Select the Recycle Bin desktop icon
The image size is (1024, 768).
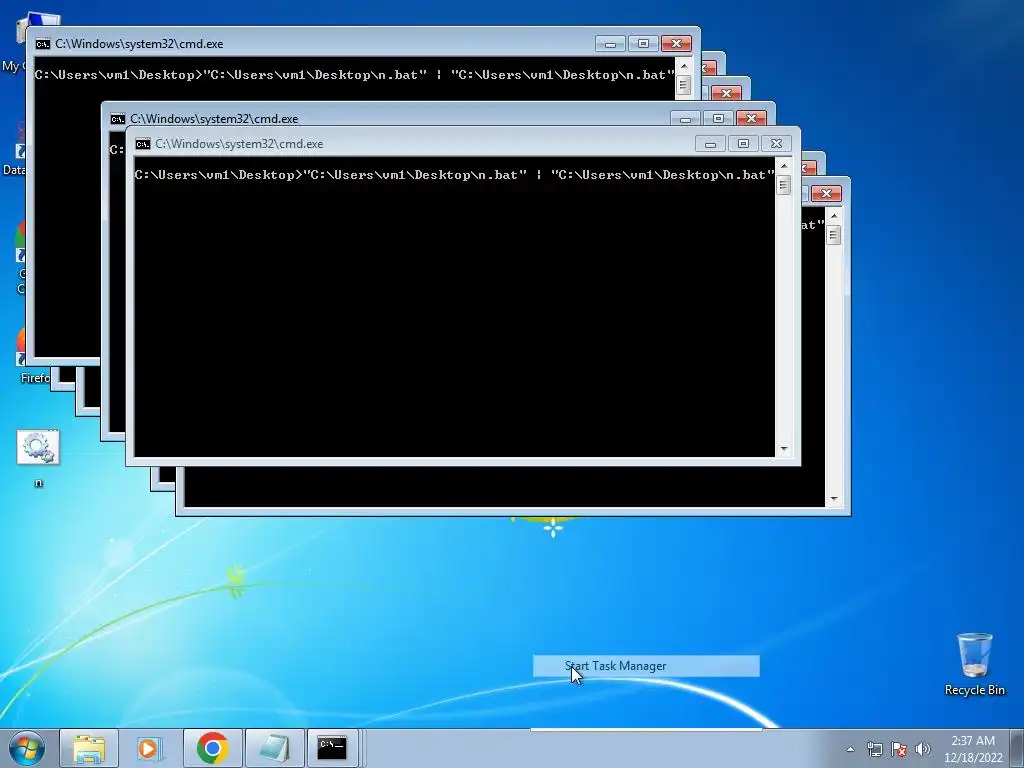[974, 664]
